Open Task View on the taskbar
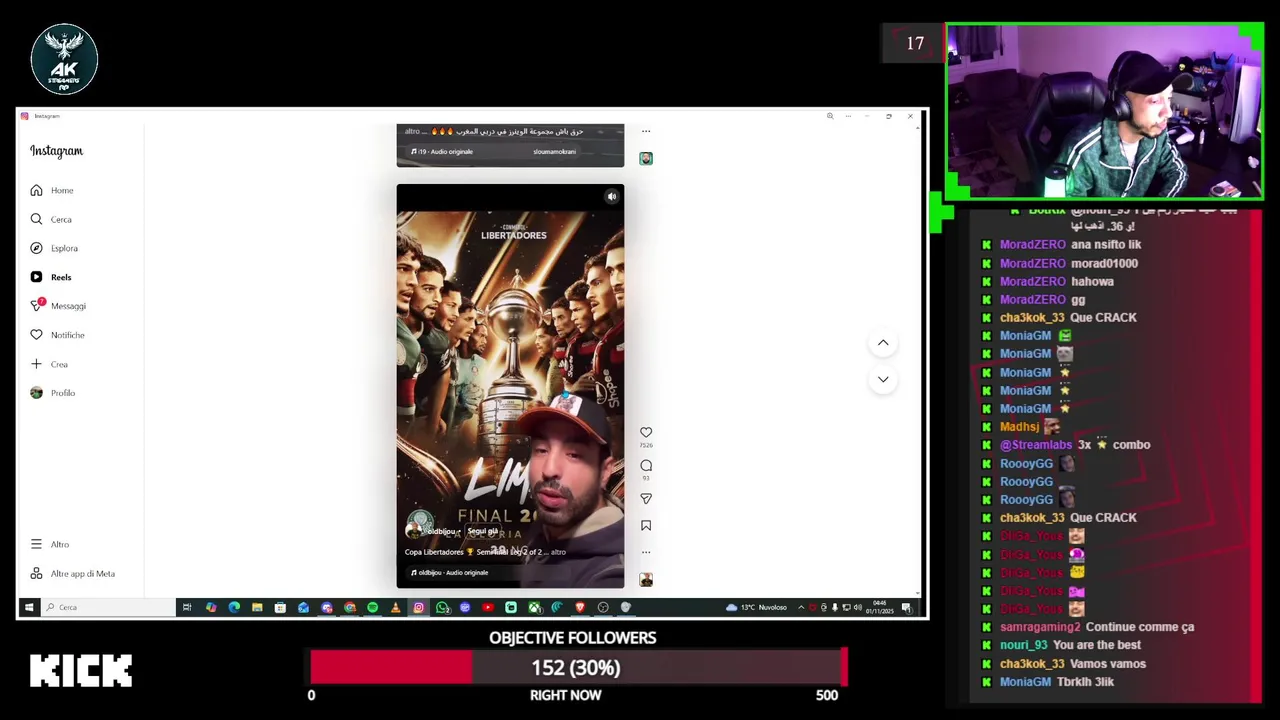Image resolution: width=1280 pixels, height=720 pixels. point(187,607)
